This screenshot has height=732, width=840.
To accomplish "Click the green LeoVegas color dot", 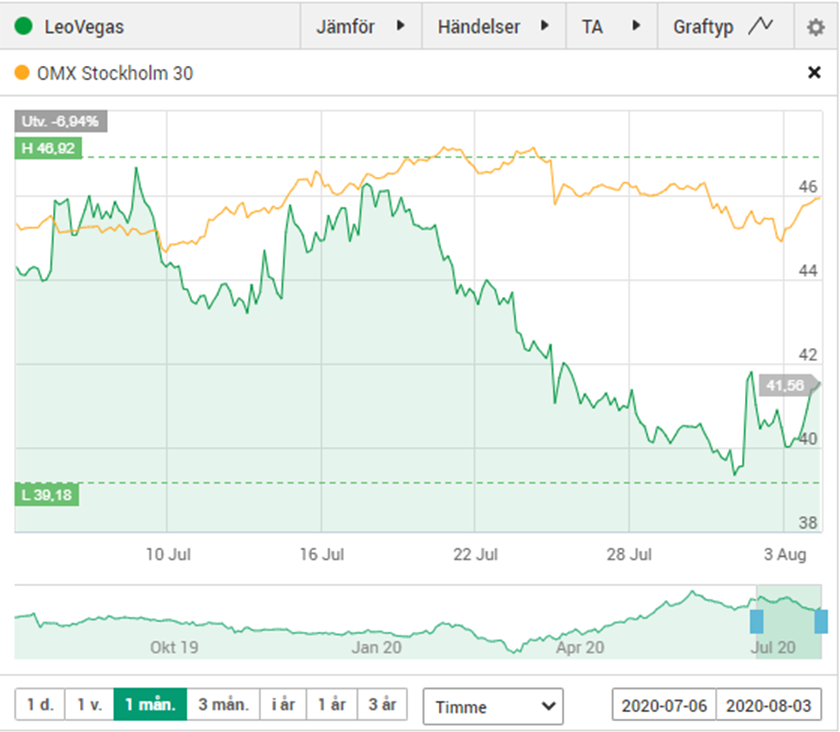I will 24,26.
